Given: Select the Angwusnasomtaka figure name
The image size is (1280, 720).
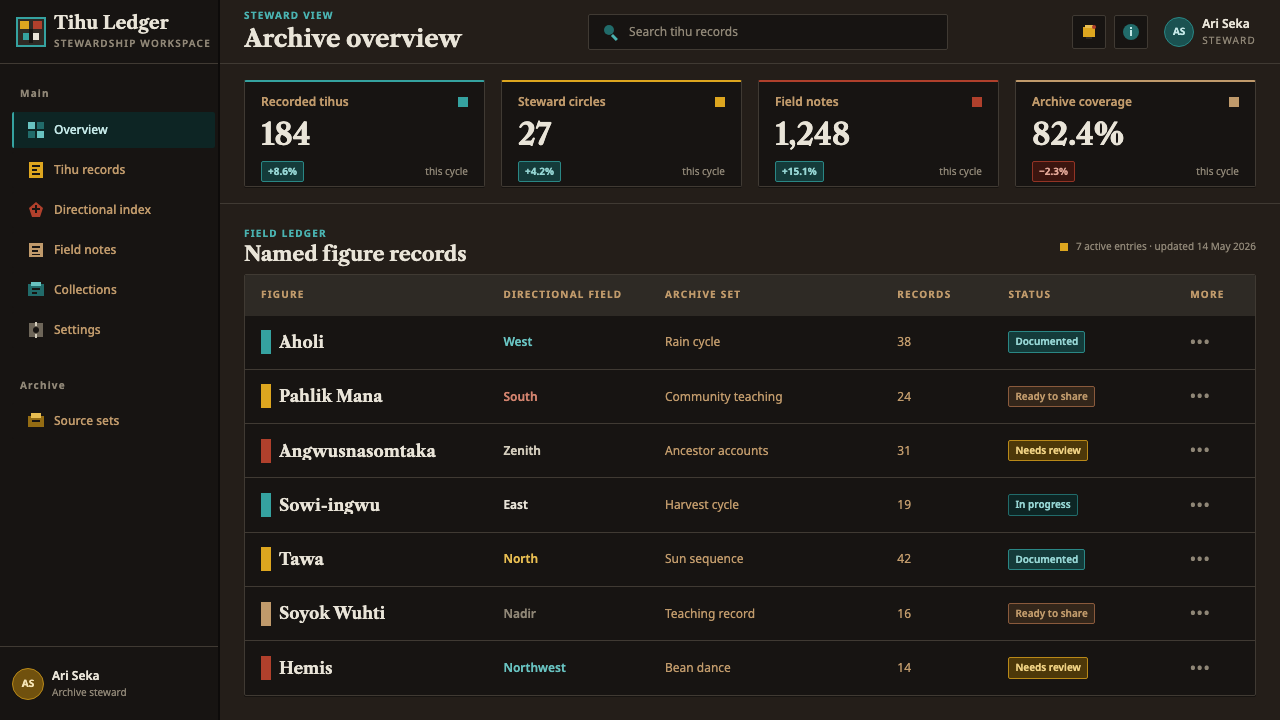Looking at the screenshot, I should click(x=357, y=451).
